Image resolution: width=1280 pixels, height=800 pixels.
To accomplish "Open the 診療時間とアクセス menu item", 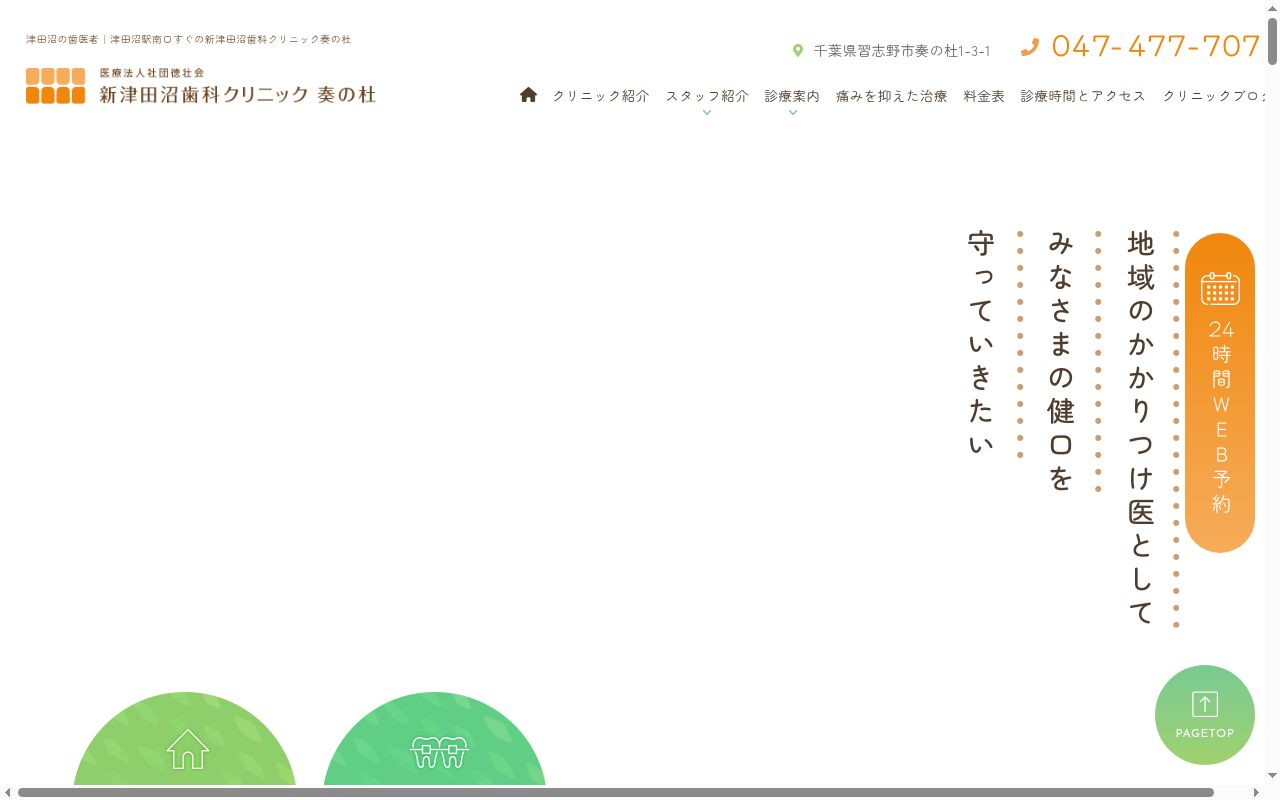I will [x=1083, y=96].
